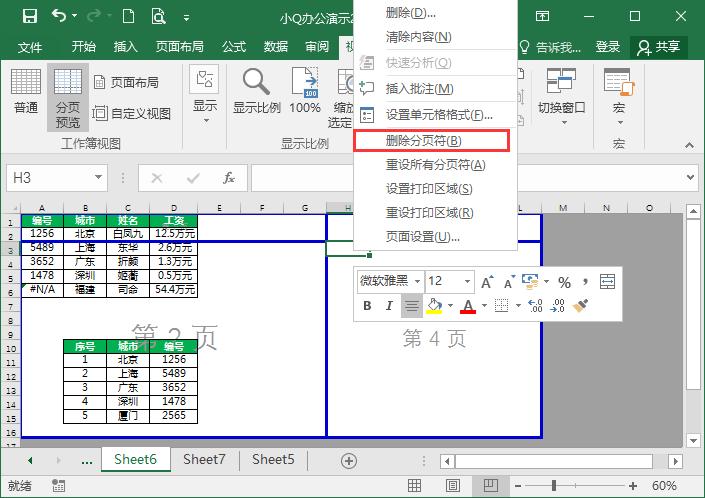705x498 pixels.
Task: Click the Zoom (显示比例) magnifier icon
Action: coord(257,91)
